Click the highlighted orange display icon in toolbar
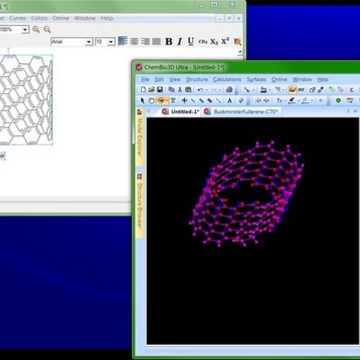Screen dimensions: 360x360 (x=292, y=89)
